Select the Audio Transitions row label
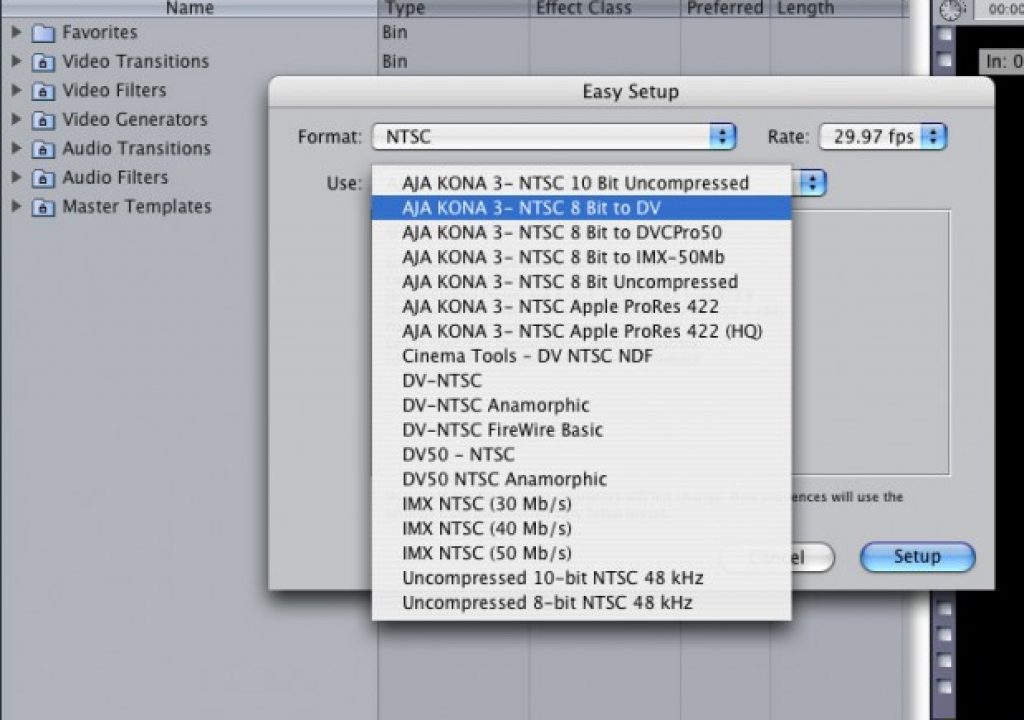 pyautogui.click(x=136, y=148)
